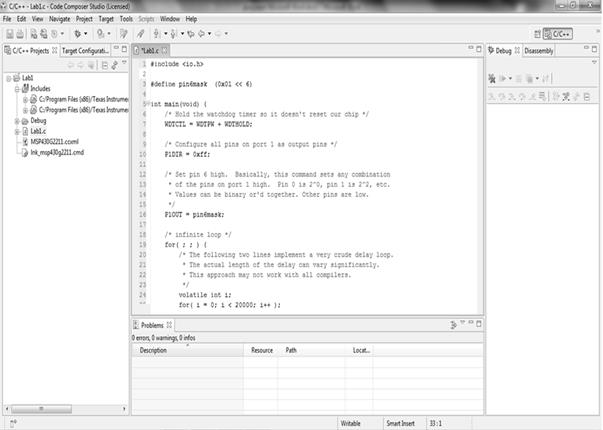The image size is (603, 430).
Task: Click the bug-shaped Debug launch icon
Action: [x=78, y=34]
